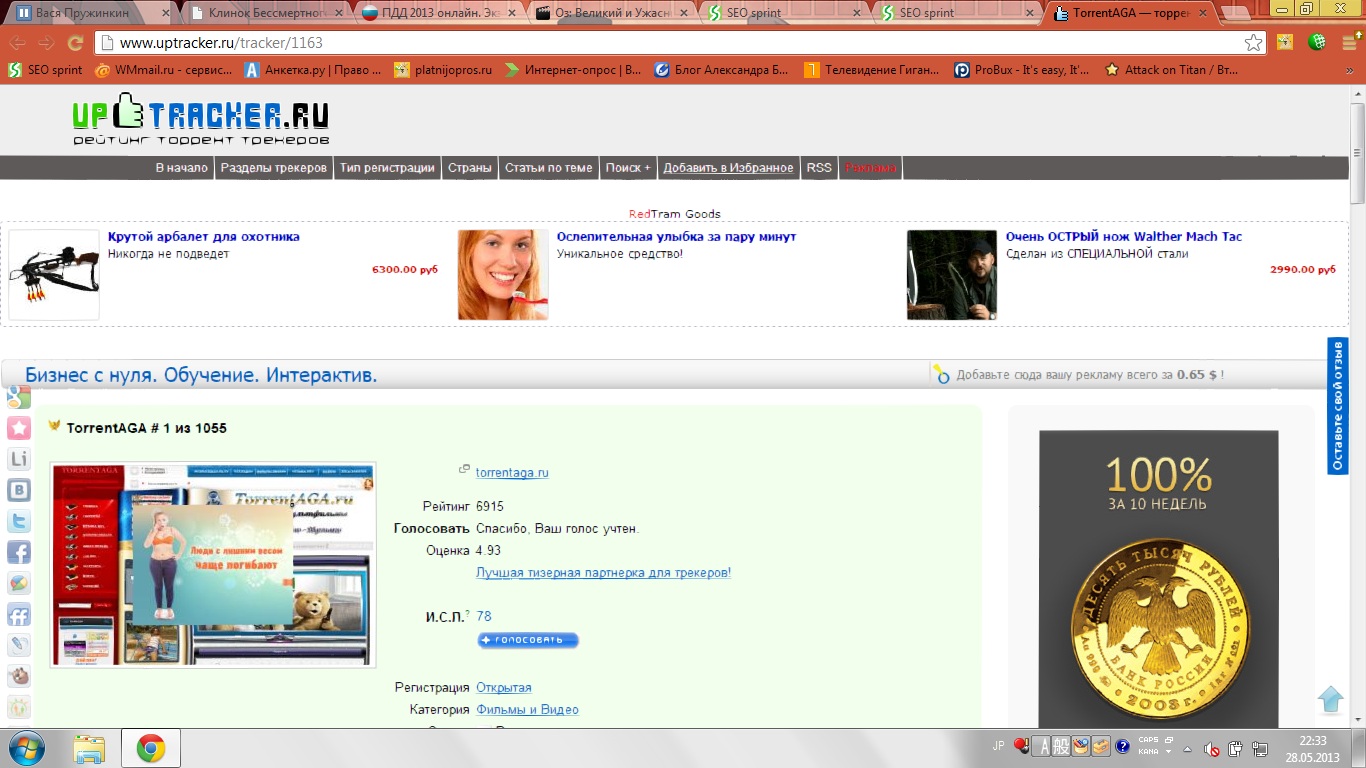Open the Windows Start menu
This screenshot has width=1366, height=768.
tap(25, 748)
